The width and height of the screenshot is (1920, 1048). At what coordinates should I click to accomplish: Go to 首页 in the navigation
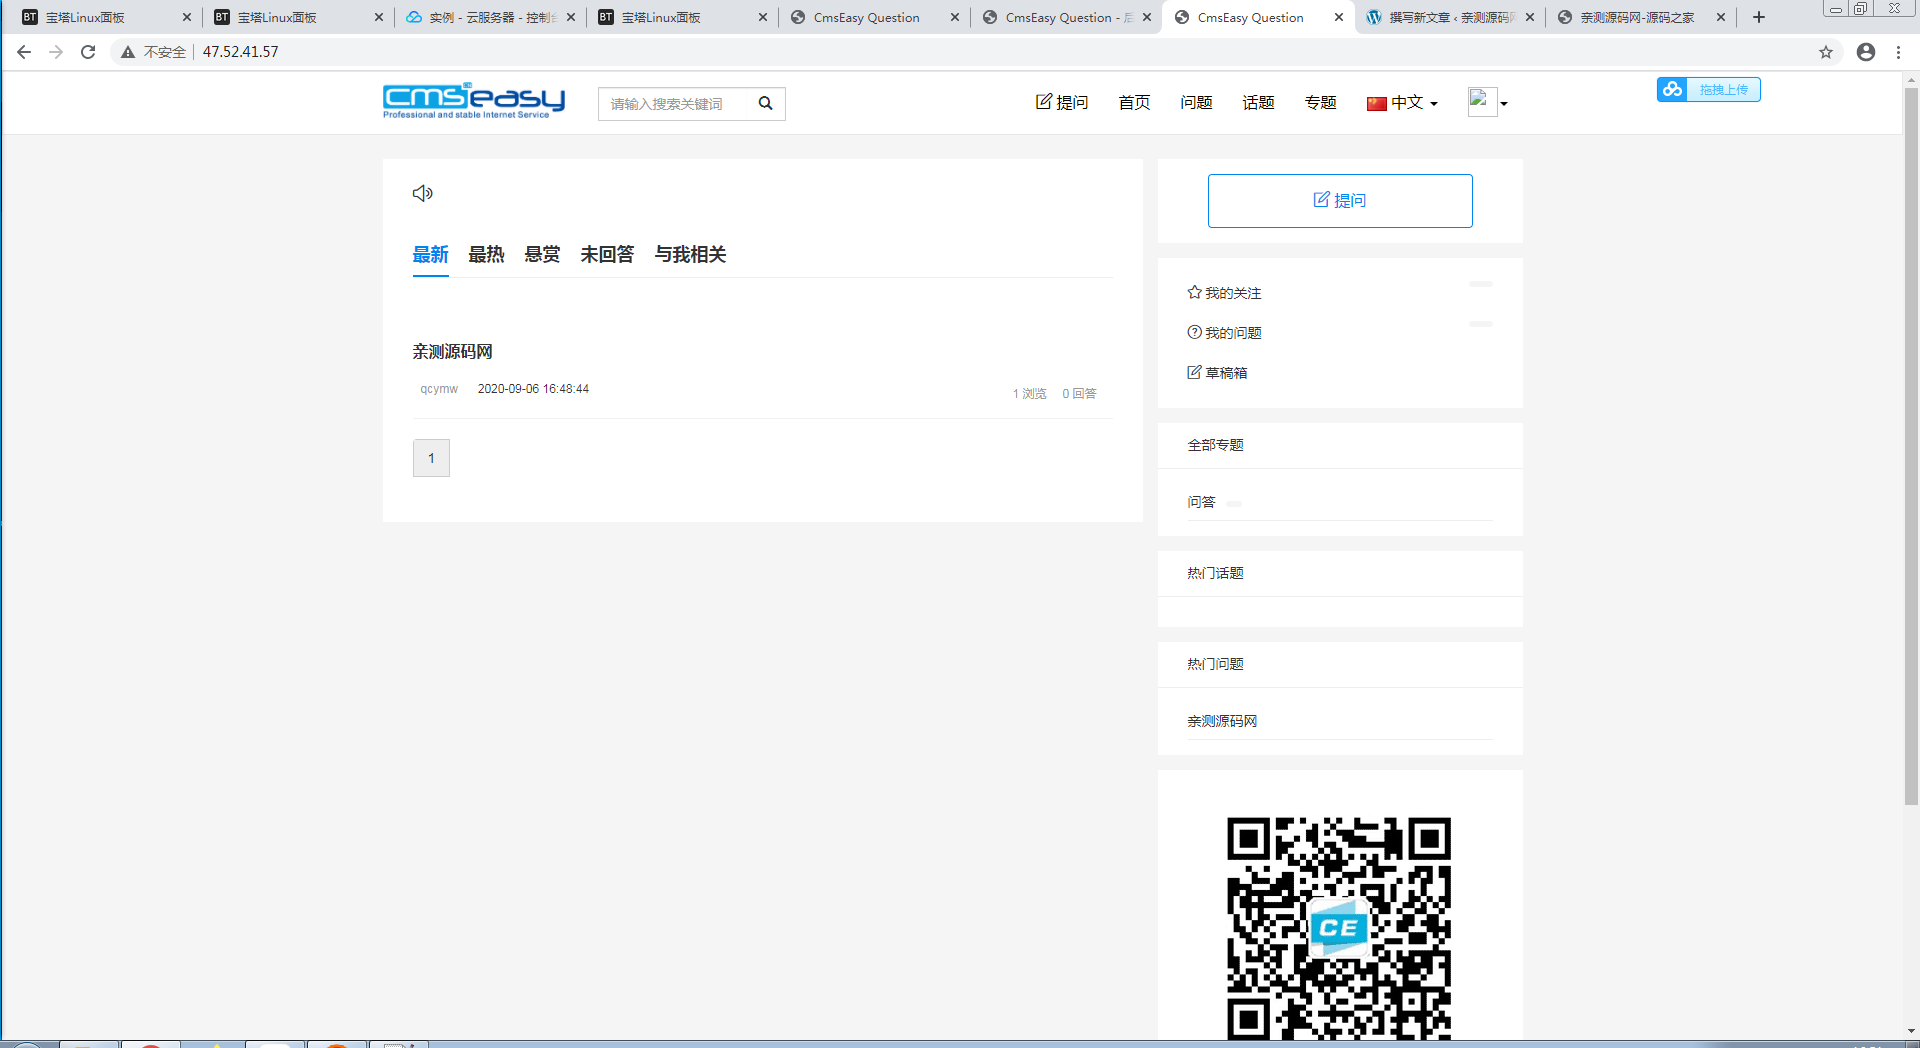1134,103
